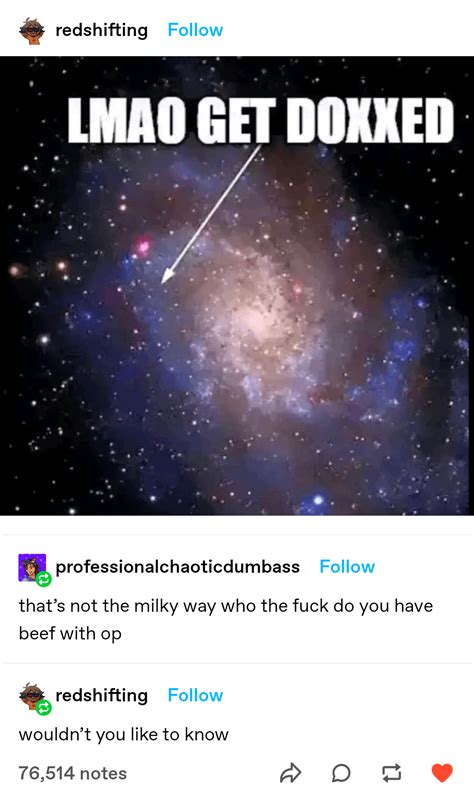Click the green reblog badge on the lower redshifting avatar

[x=44, y=707]
